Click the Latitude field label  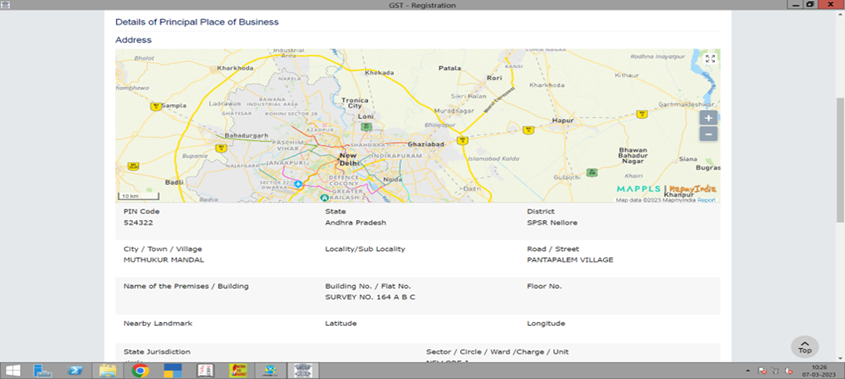tap(341, 323)
